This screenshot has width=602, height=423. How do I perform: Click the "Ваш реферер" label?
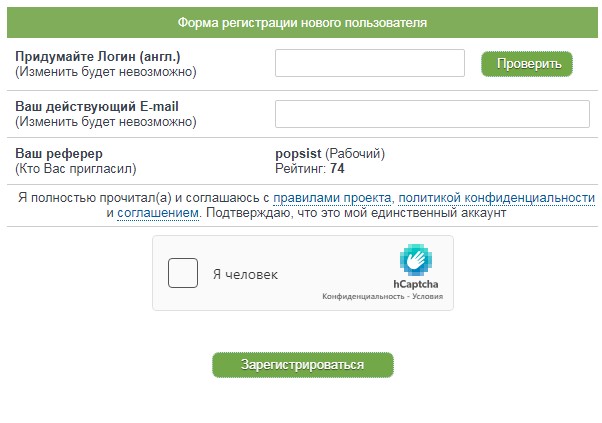pyautogui.click(x=60, y=154)
